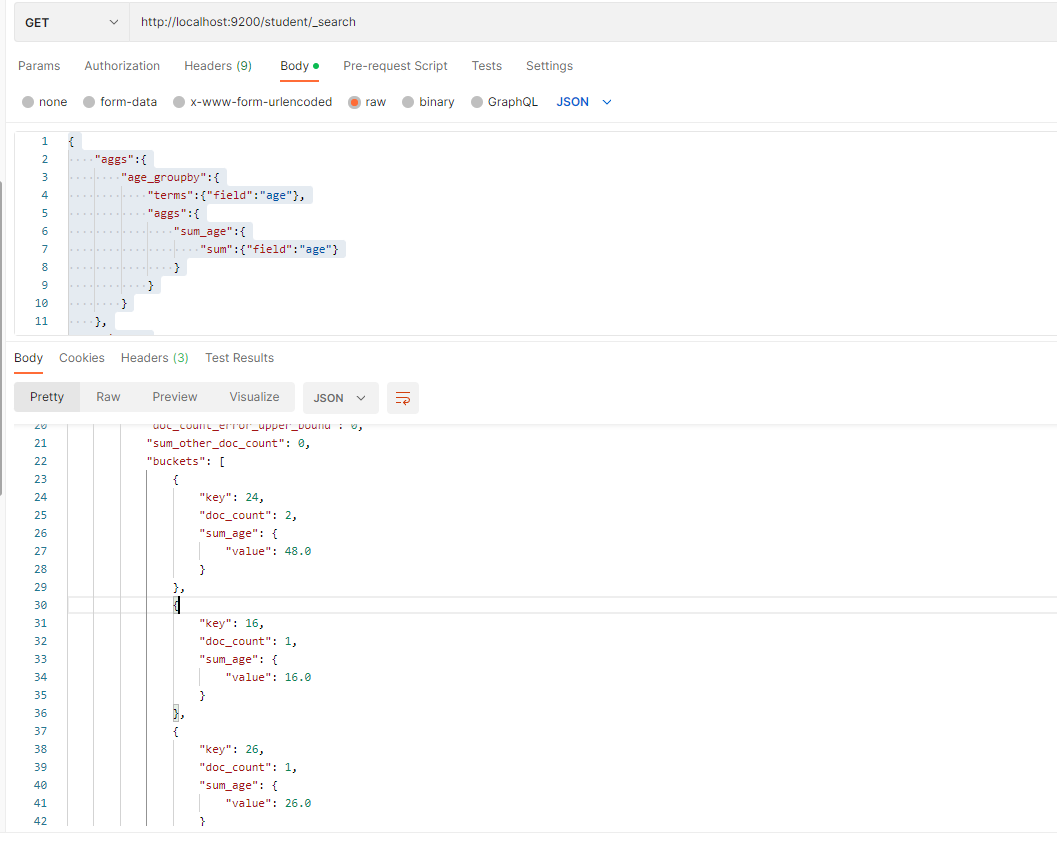Switch to Preview response view

[x=175, y=397]
